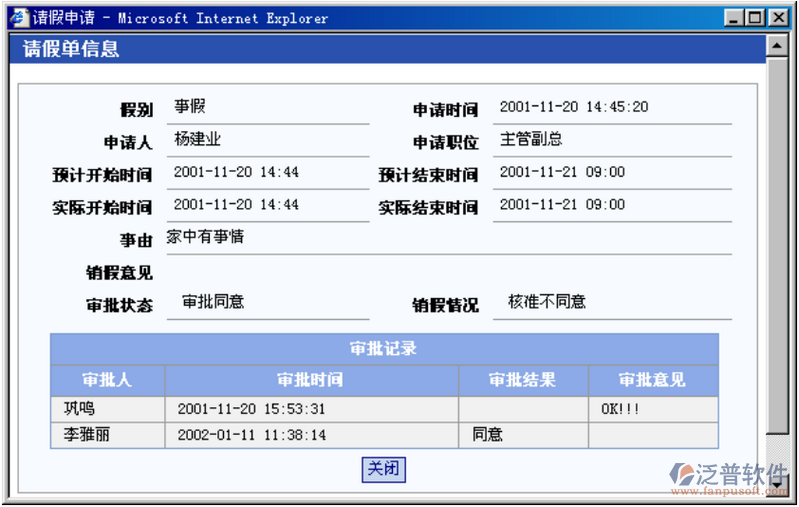Click the 审批人 column header
This screenshot has width=799, height=507.
107,380
